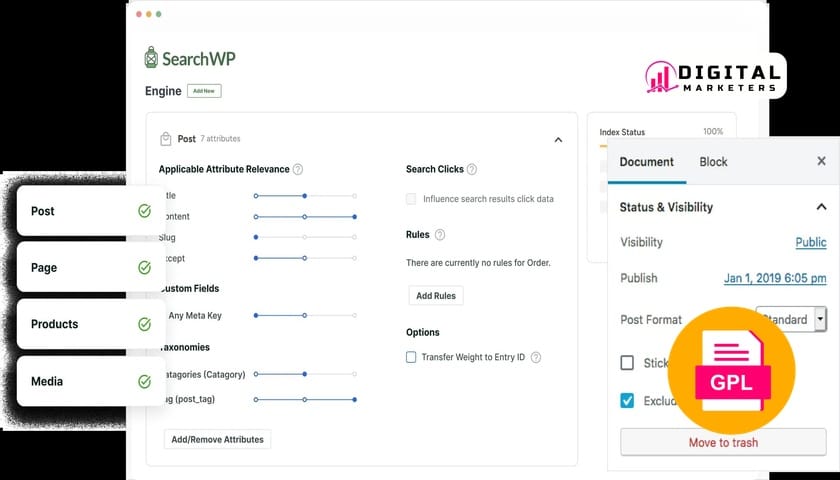Click the "Post Format" label
The width and height of the screenshot is (840, 480).
tap(651, 320)
